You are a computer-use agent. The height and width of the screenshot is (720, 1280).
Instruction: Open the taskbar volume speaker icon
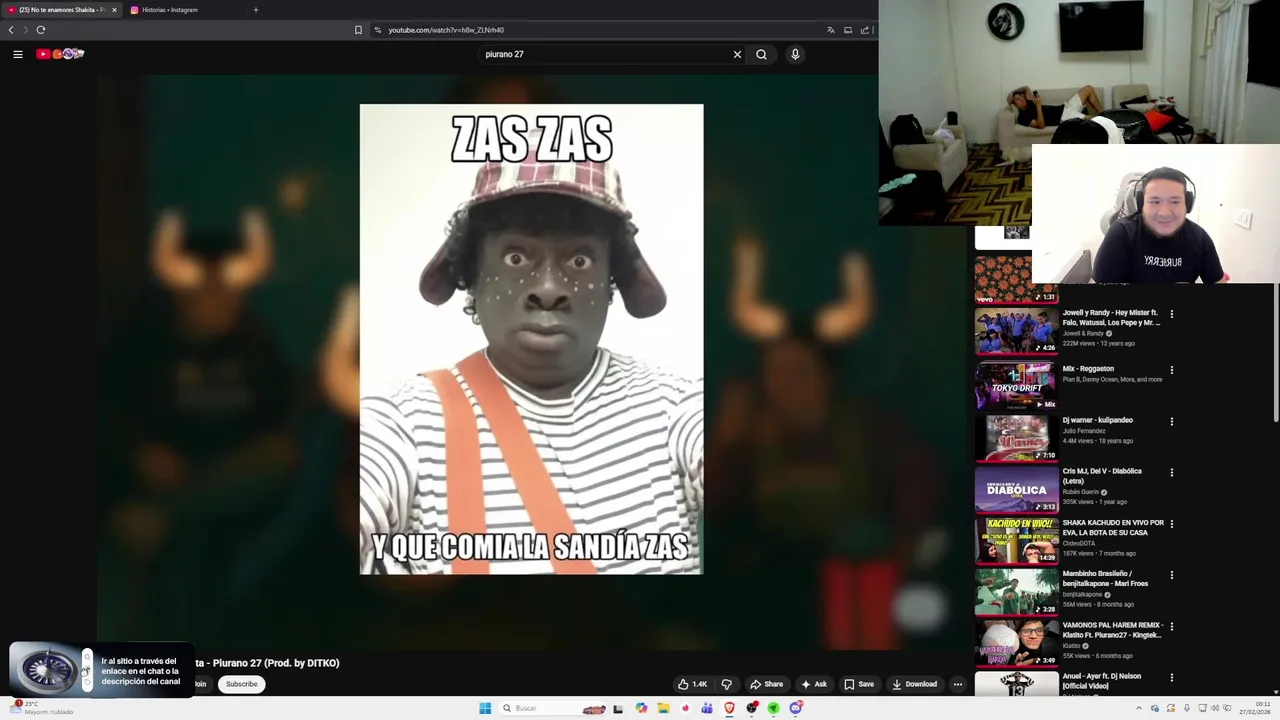[x=1215, y=708]
